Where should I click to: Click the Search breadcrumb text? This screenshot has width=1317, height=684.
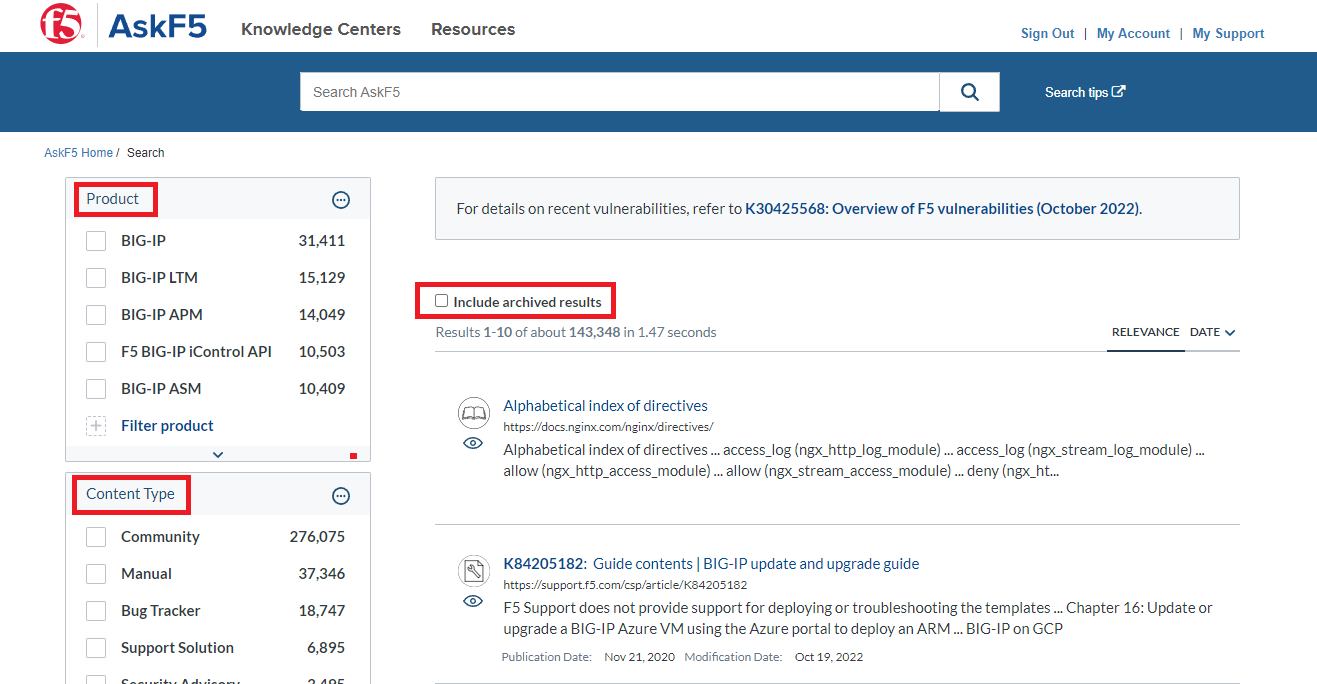(146, 153)
